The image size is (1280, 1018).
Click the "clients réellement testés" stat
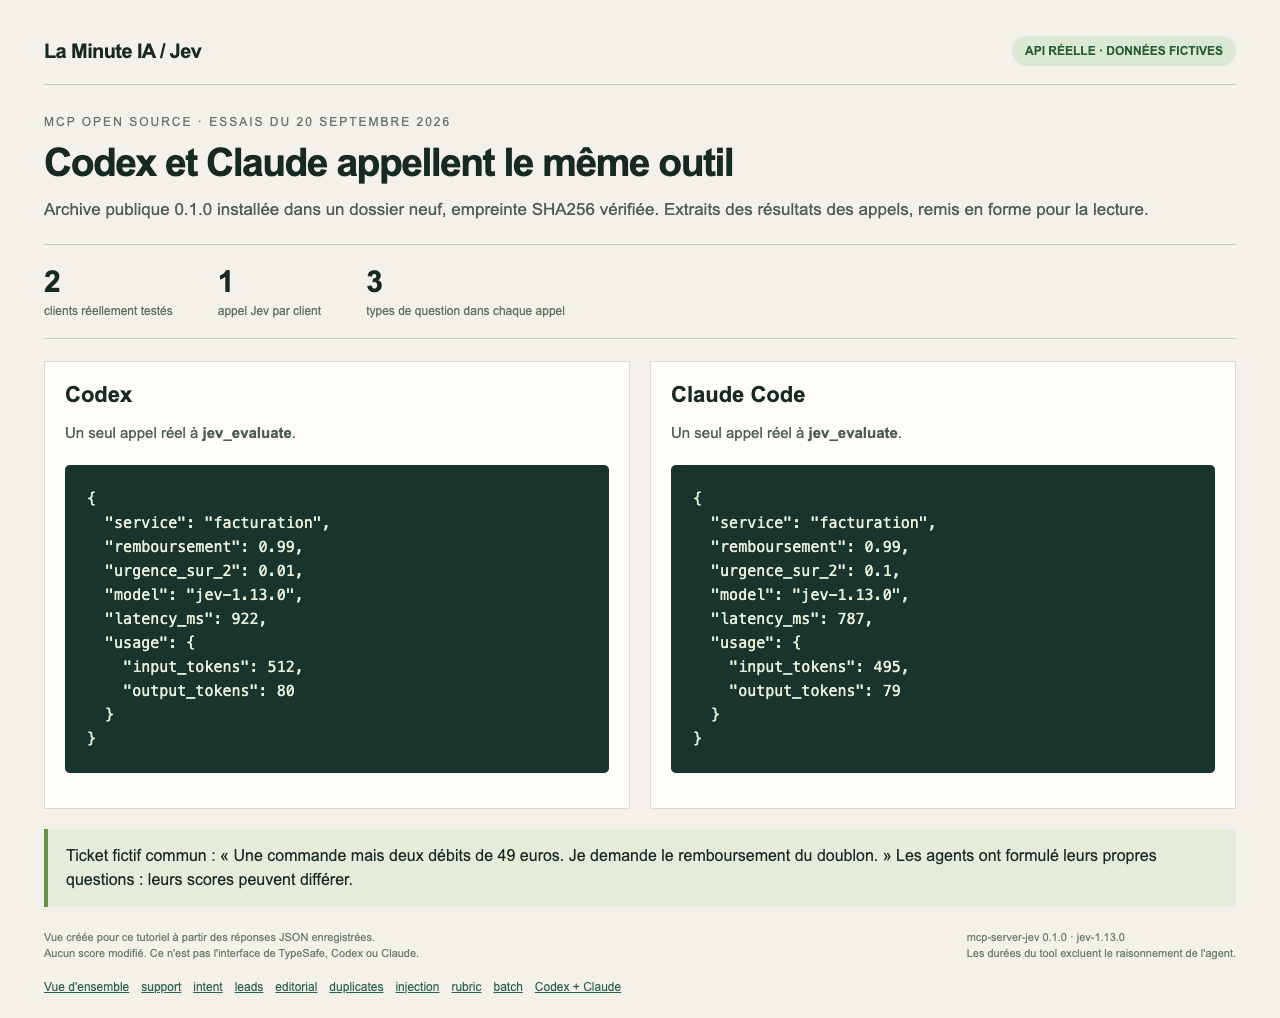(x=108, y=293)
